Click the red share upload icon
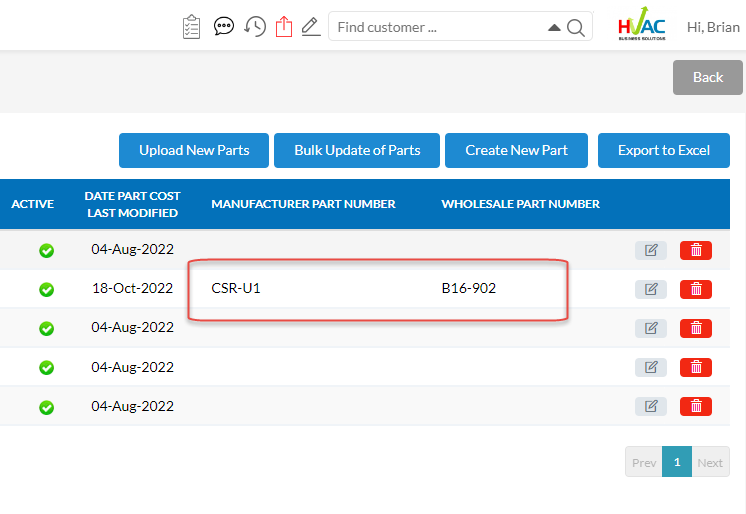 (x=284, y=27)
